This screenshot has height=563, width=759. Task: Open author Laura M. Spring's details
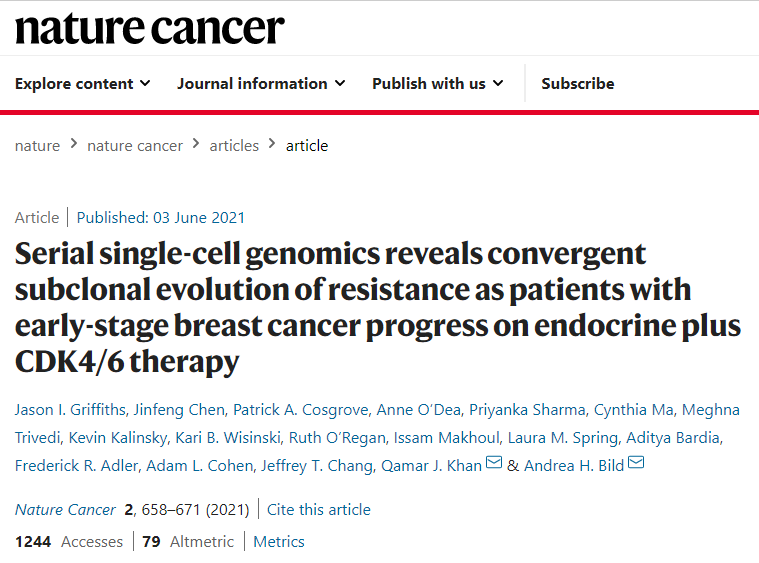coord(562,438)
